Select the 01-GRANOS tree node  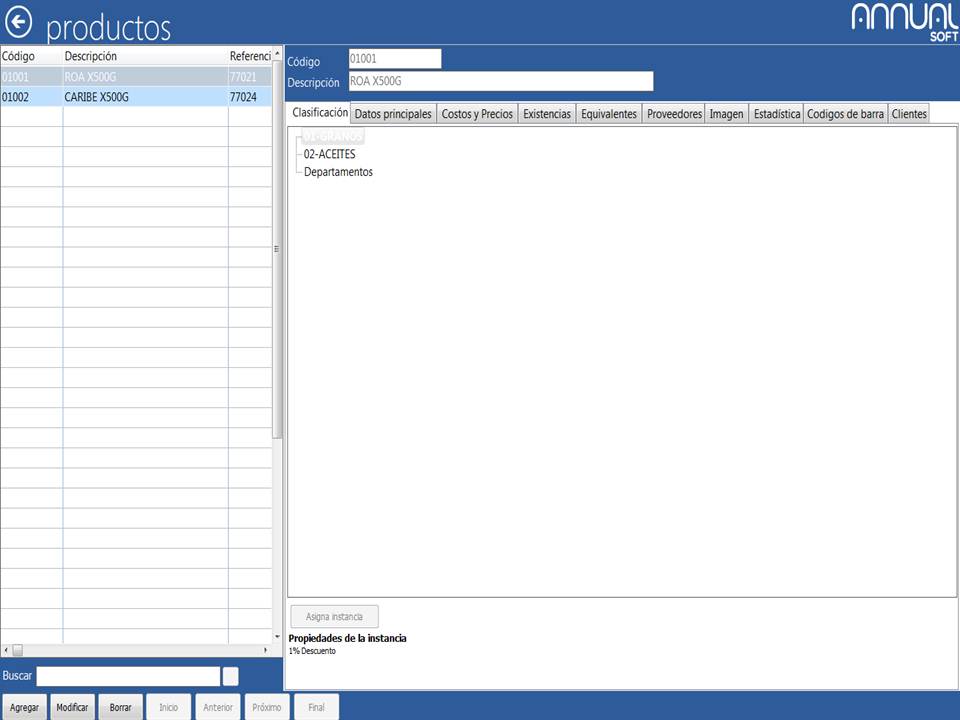pyautogui.click(x=333, y=136)
